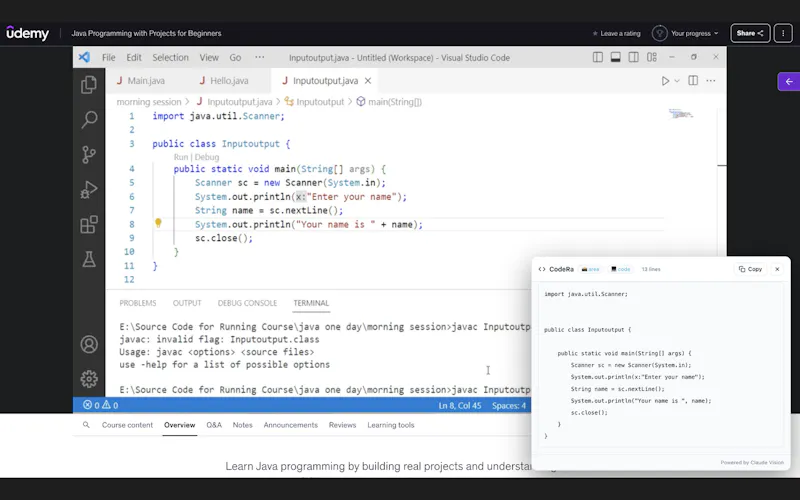This screenshot has width=800, height=500.
Task: Open Customize Layout icon in title bar
Action: pyautogui.click(x=652, y=57)
